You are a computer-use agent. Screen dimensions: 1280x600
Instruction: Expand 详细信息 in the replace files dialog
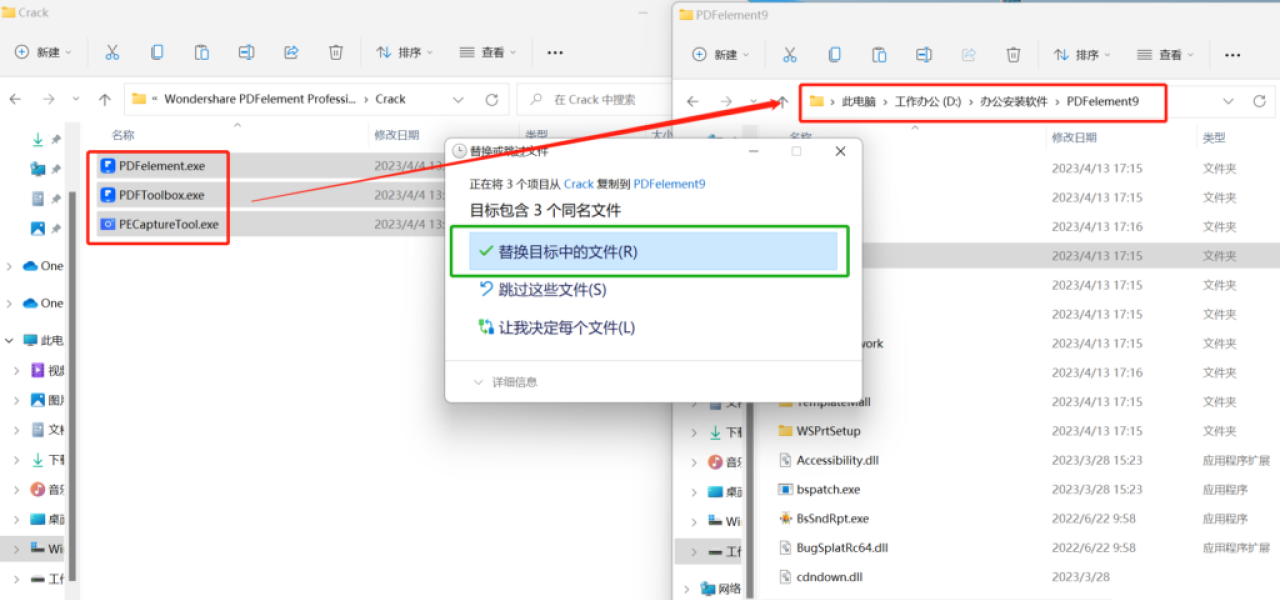pos(505,382)
